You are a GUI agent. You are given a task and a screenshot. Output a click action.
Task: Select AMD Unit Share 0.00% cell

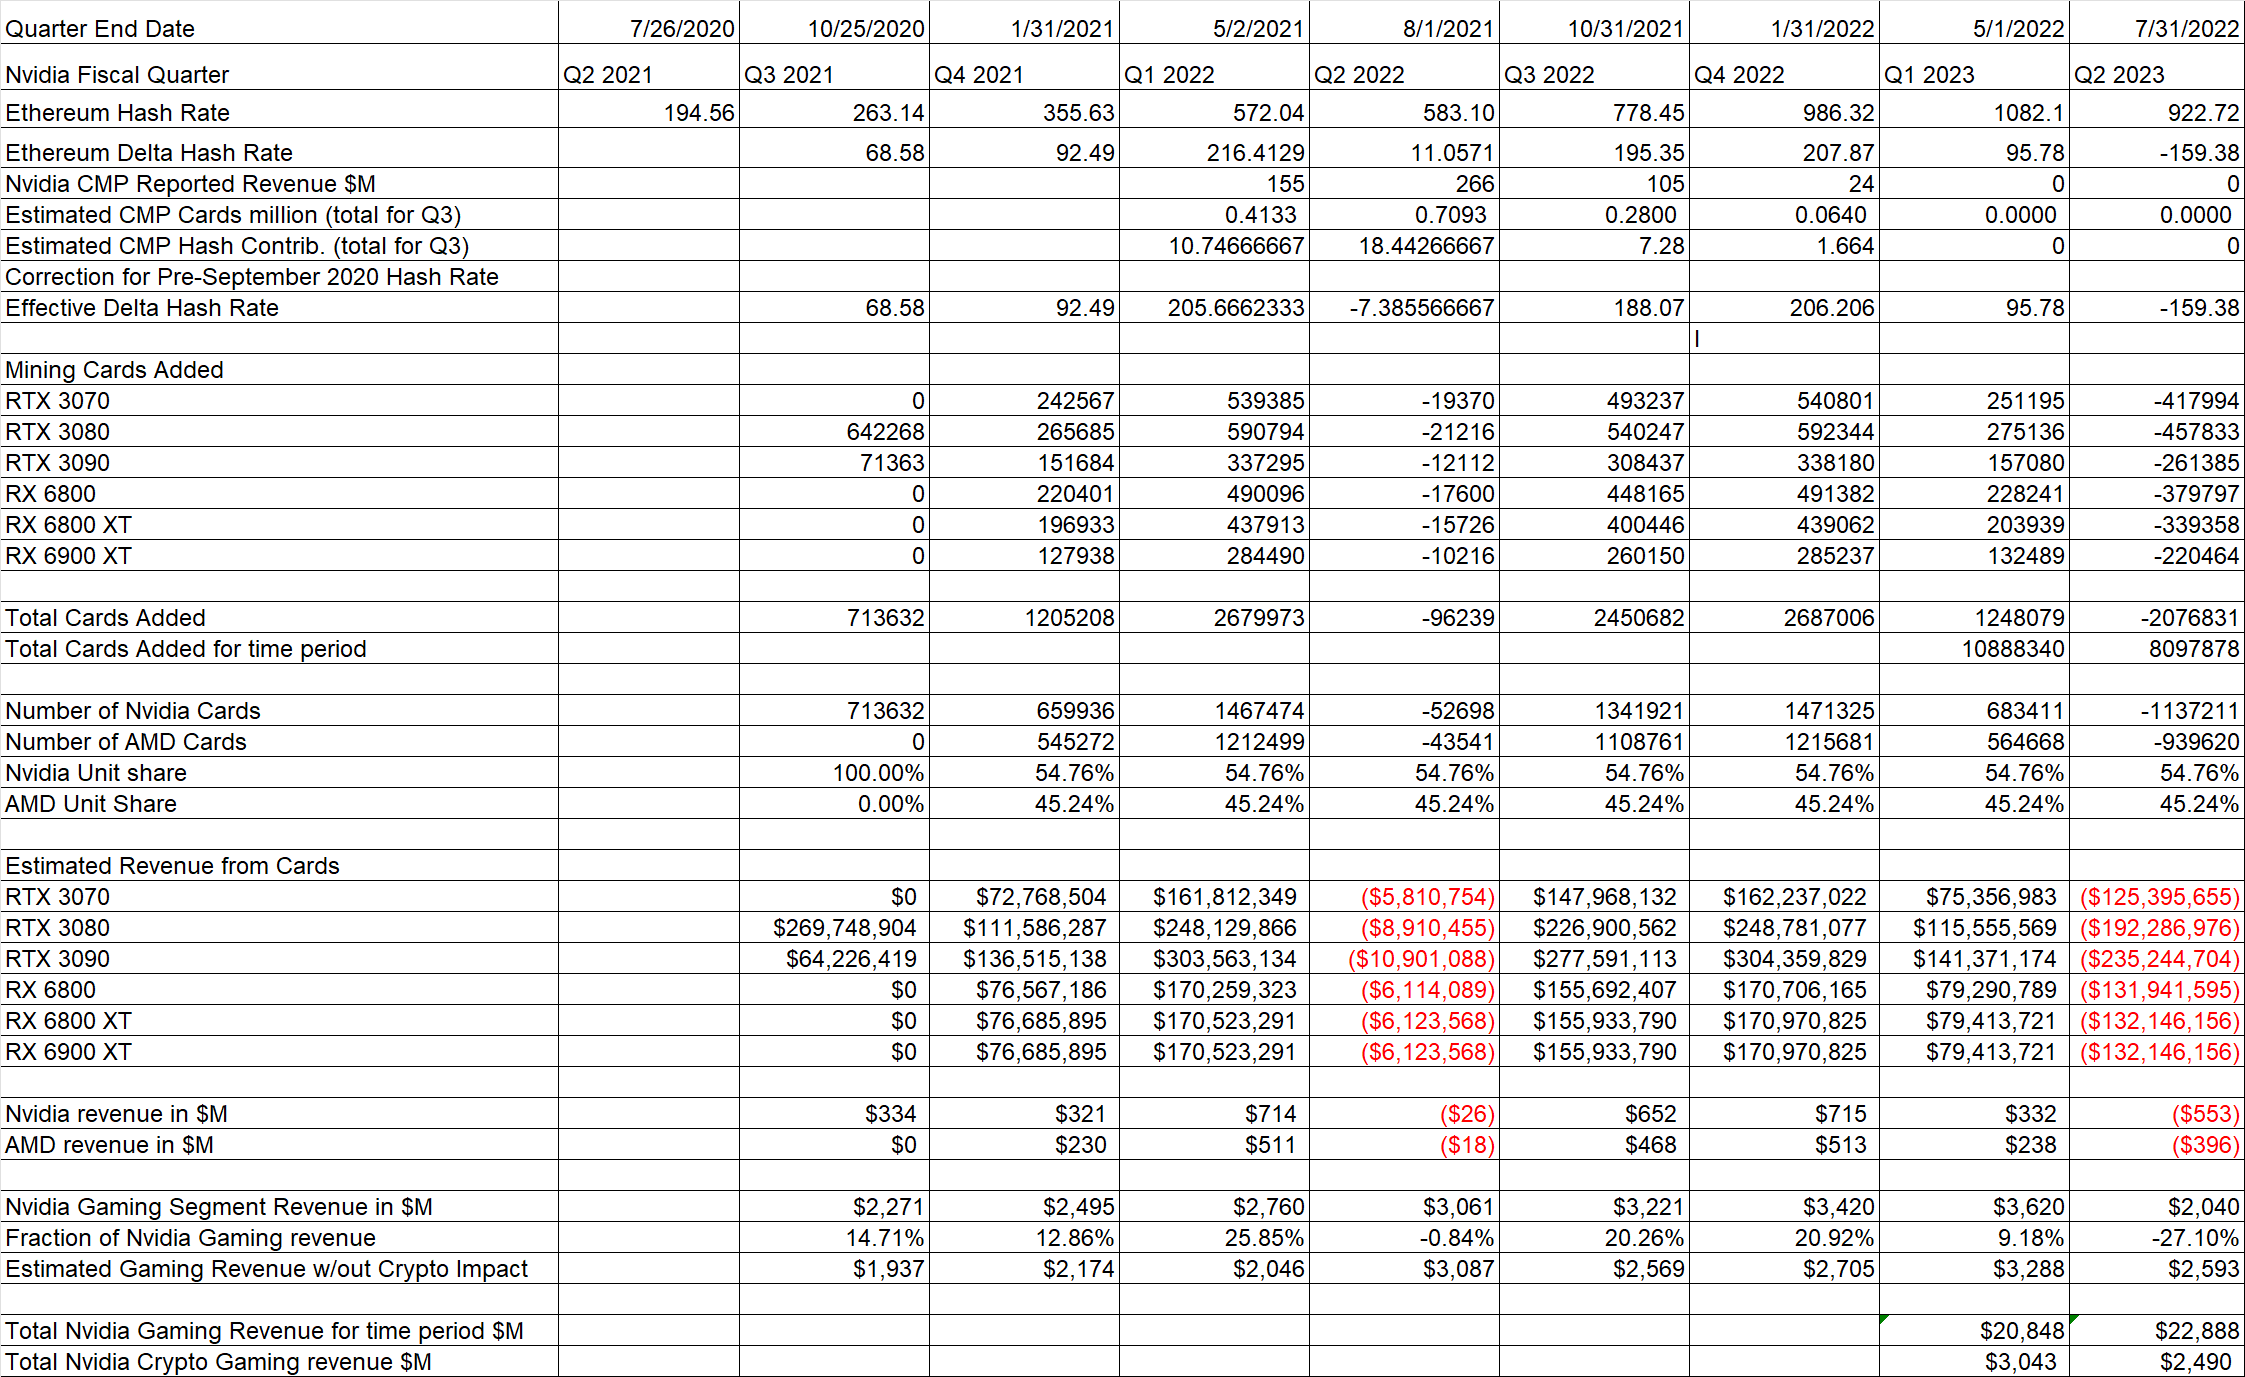click(x=834, y=803)
